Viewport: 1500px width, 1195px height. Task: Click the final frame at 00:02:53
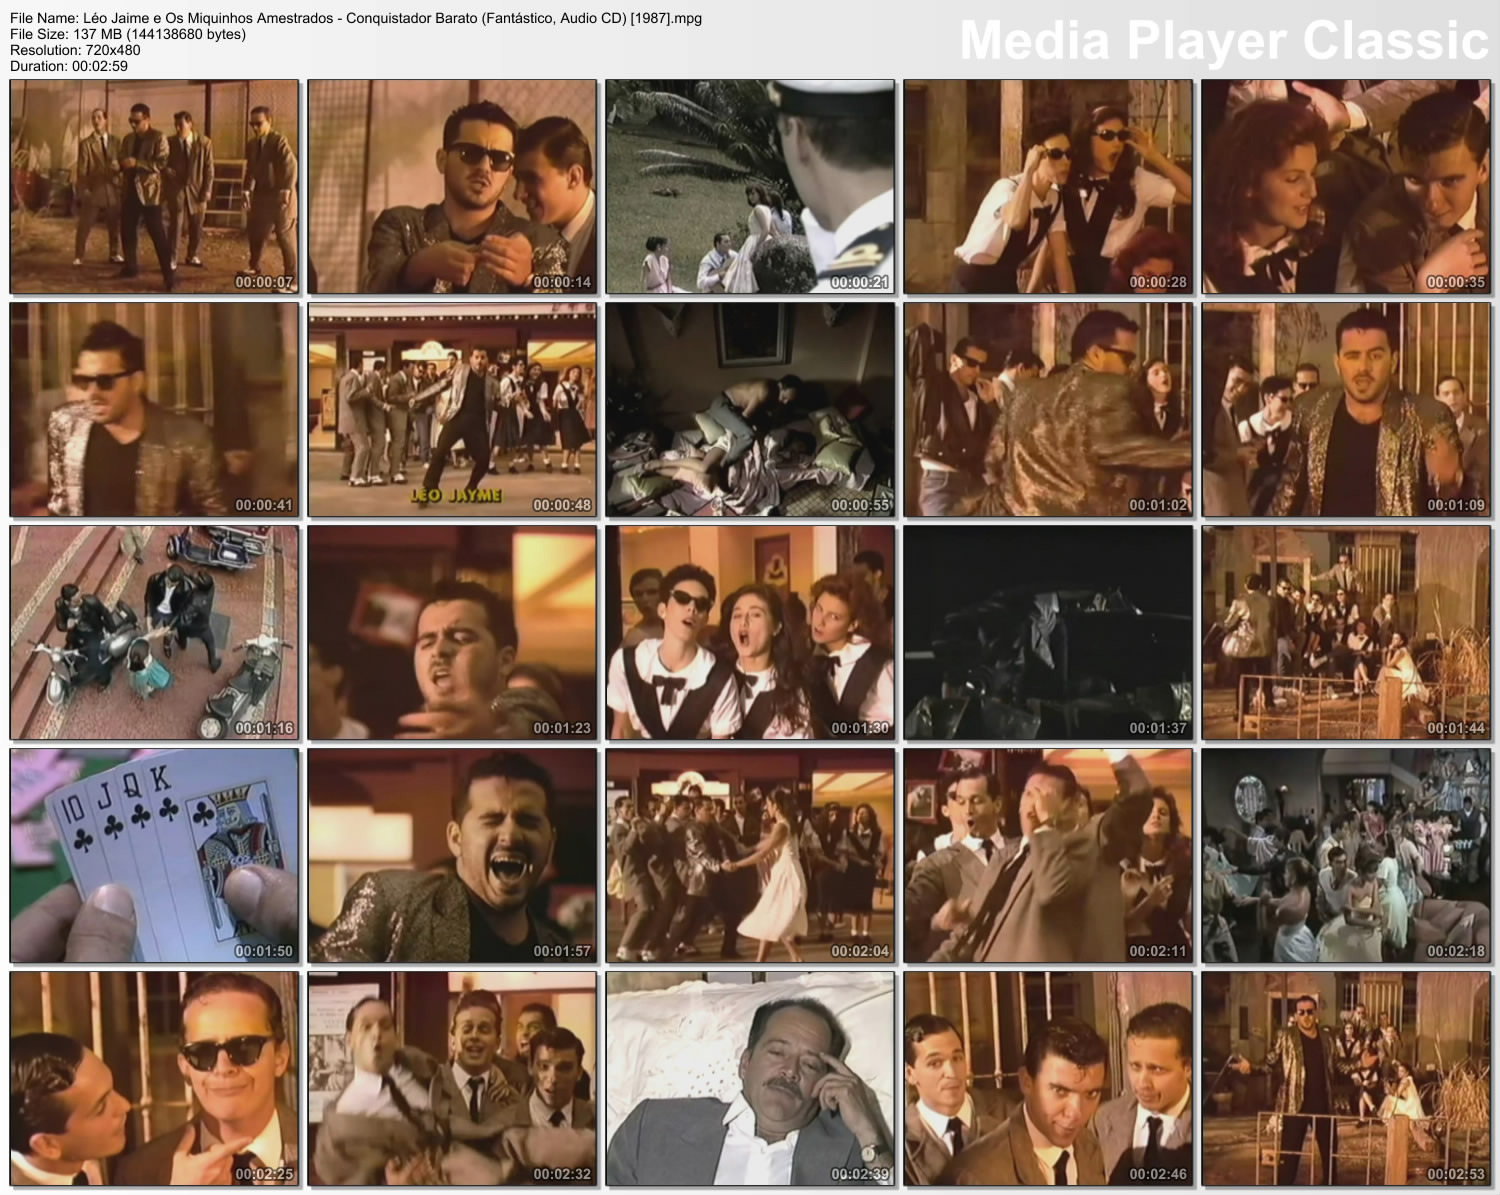coord(1346,1079)
